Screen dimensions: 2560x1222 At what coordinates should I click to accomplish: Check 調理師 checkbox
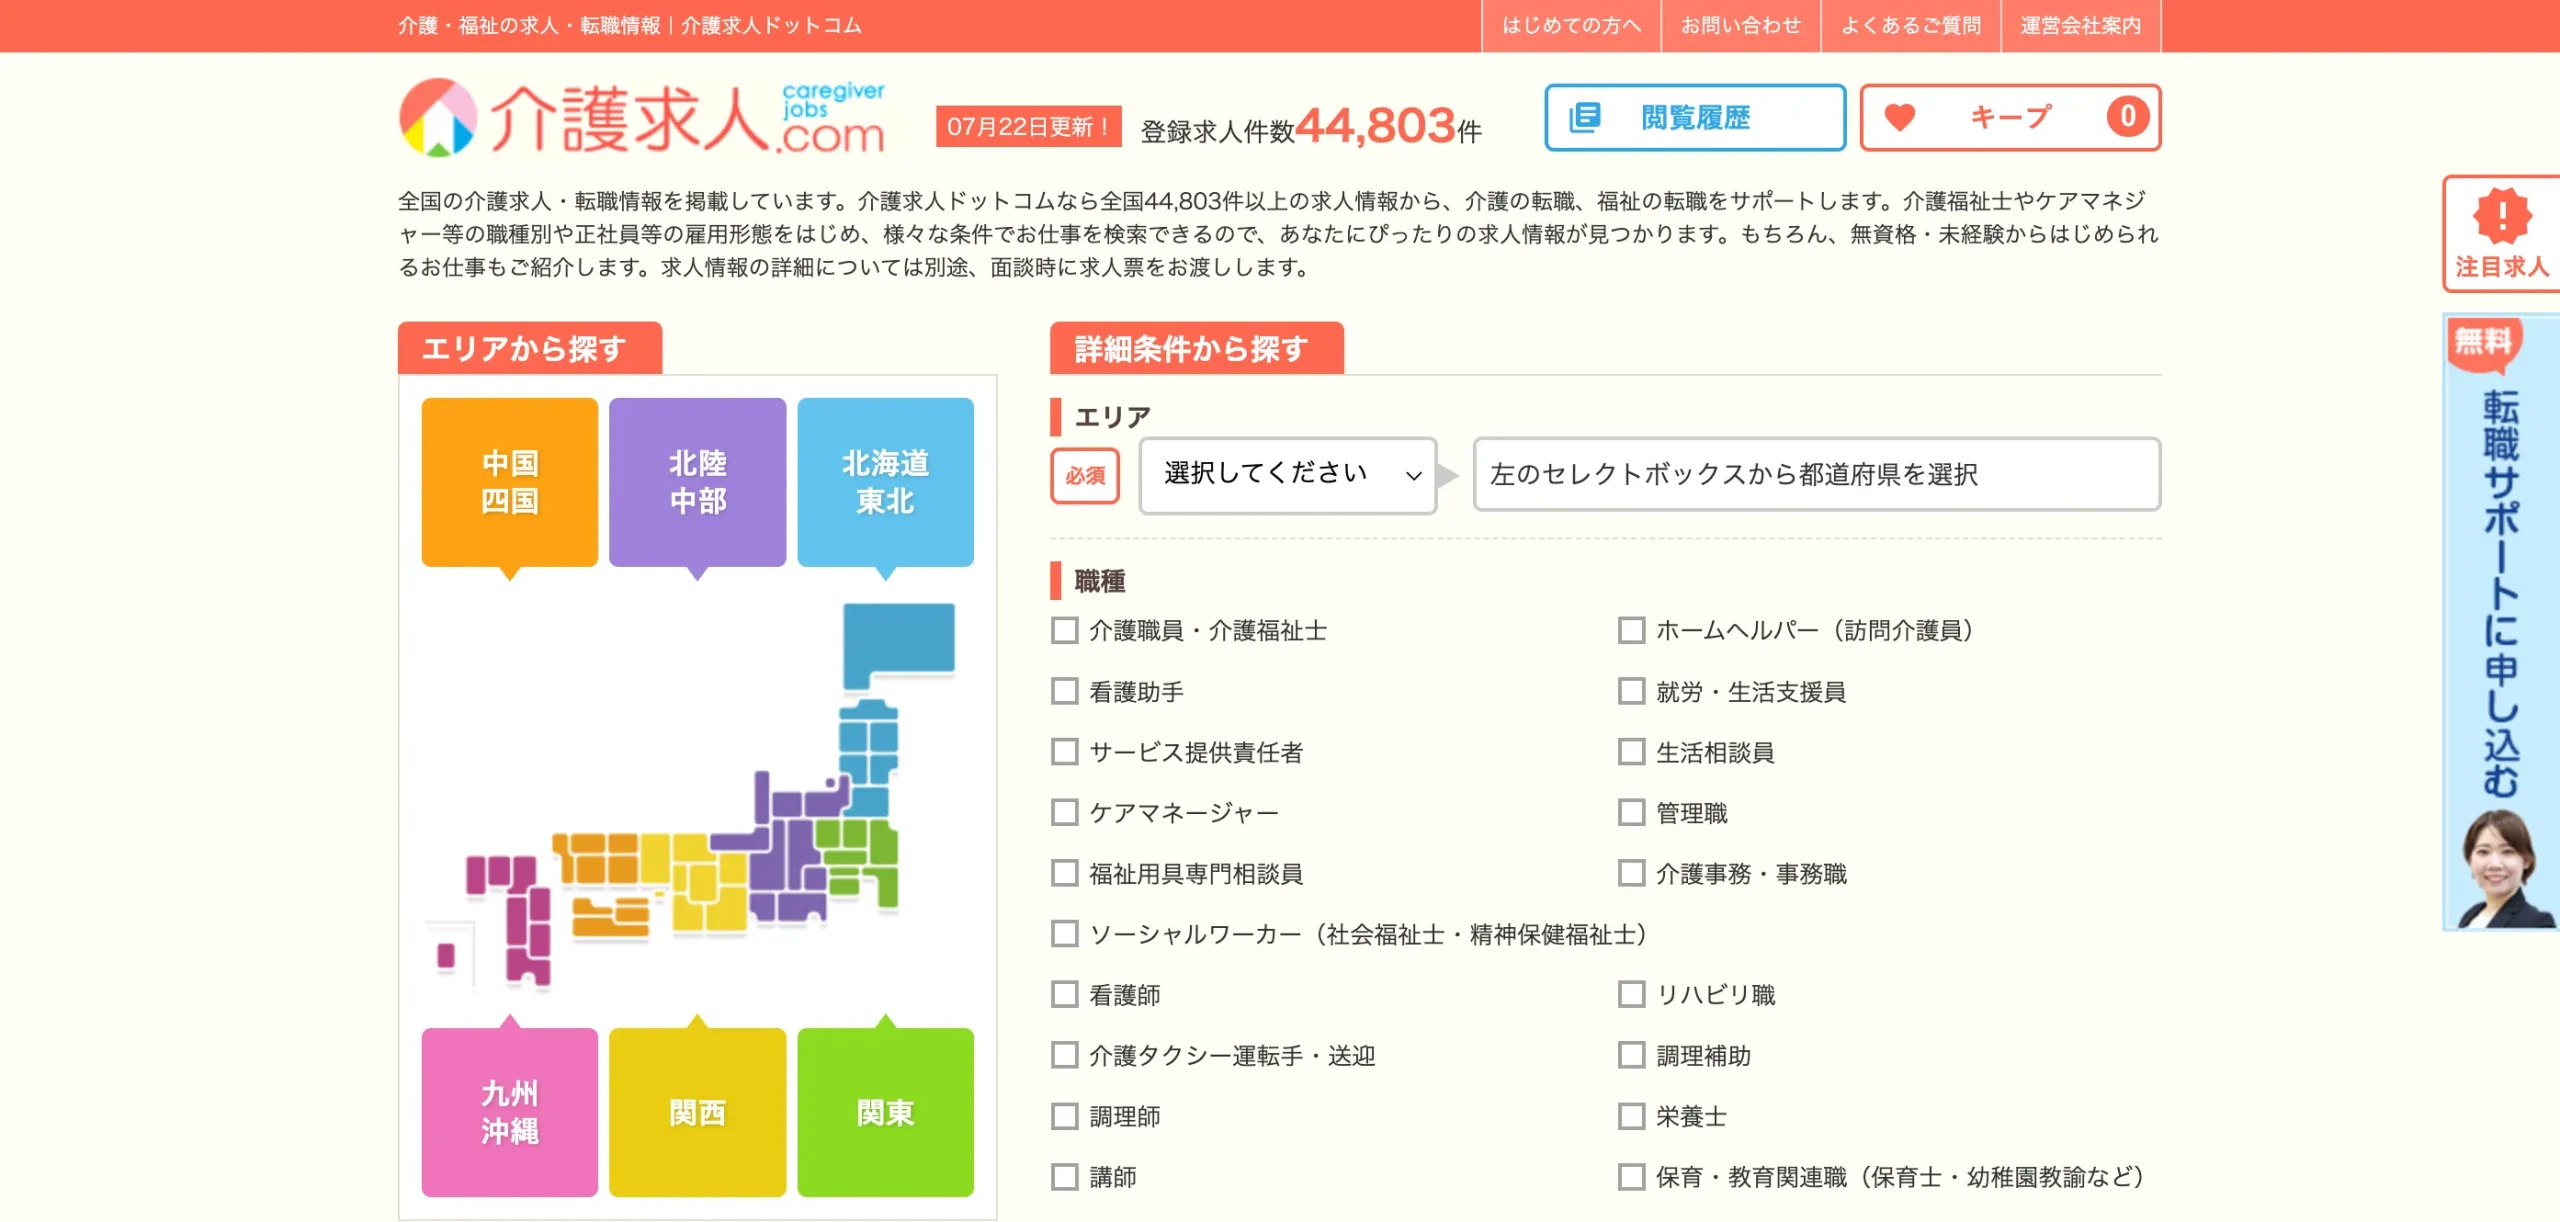1065,1116
